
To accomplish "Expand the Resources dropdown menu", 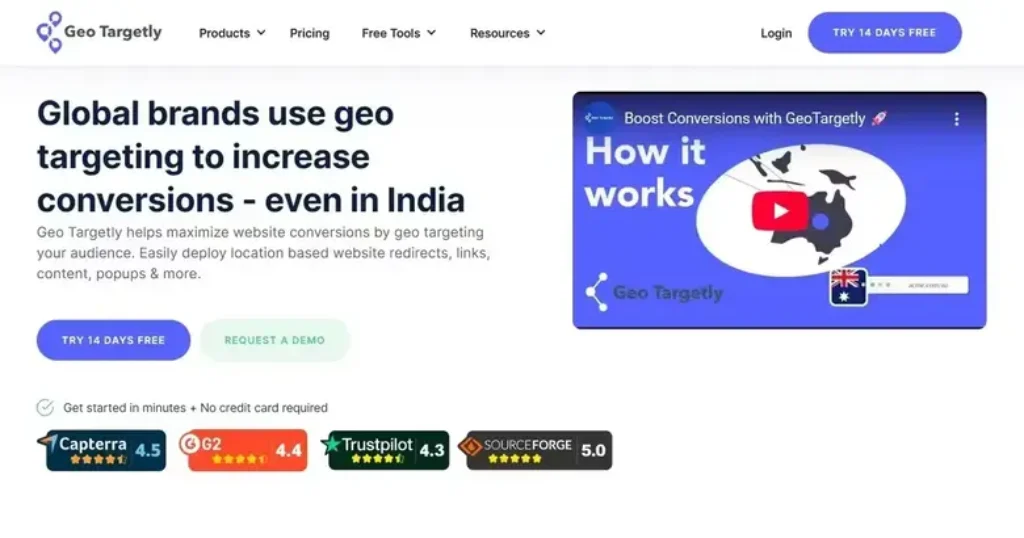I will click(507, 33).
